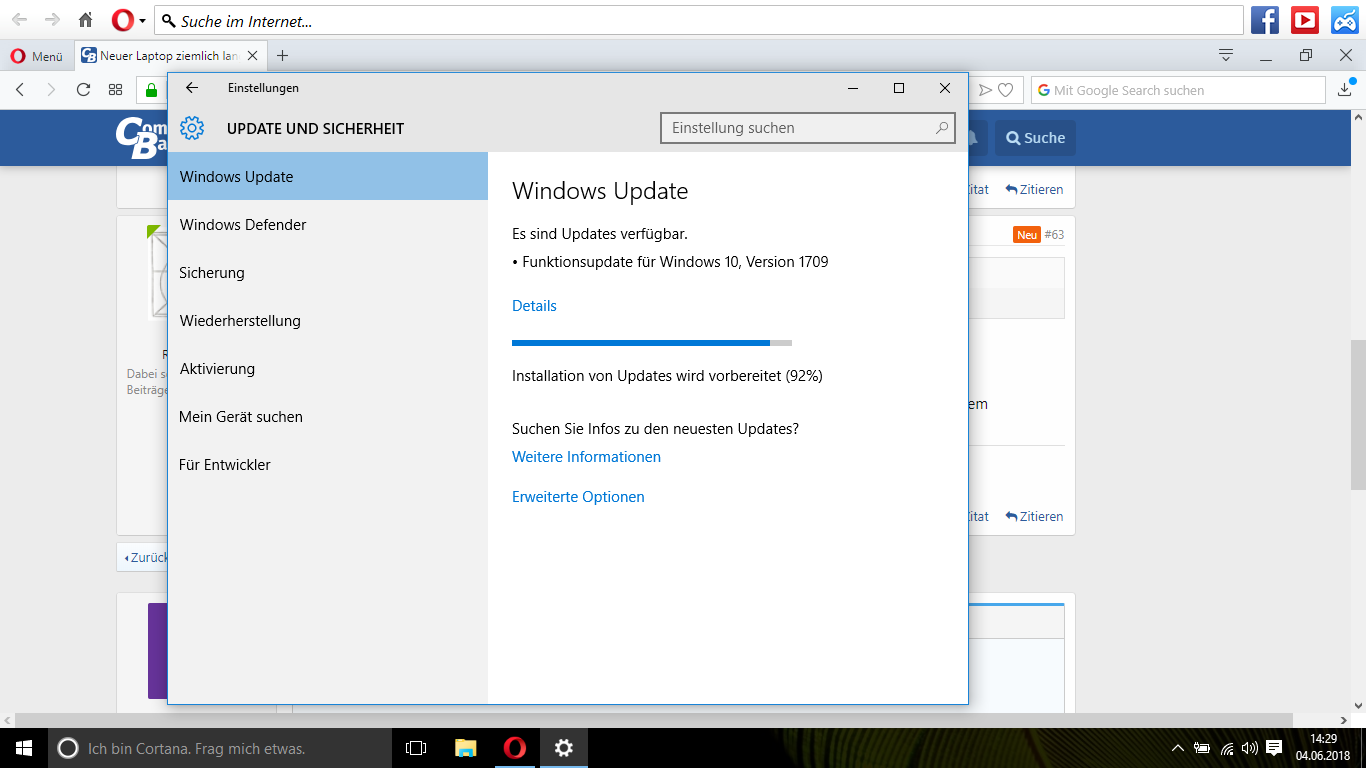1366x768 pixels.
Task: Open the Windows Start menu
Action: (x=24, y=748)
